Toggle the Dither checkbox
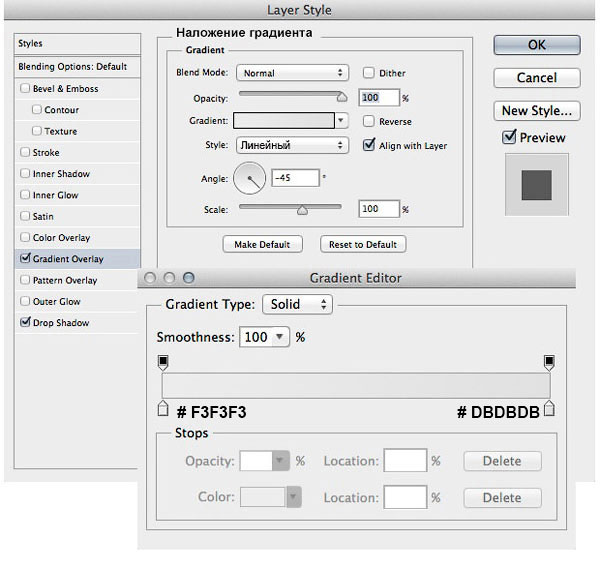This screenshot has height=569, width=600. (368, 73)
